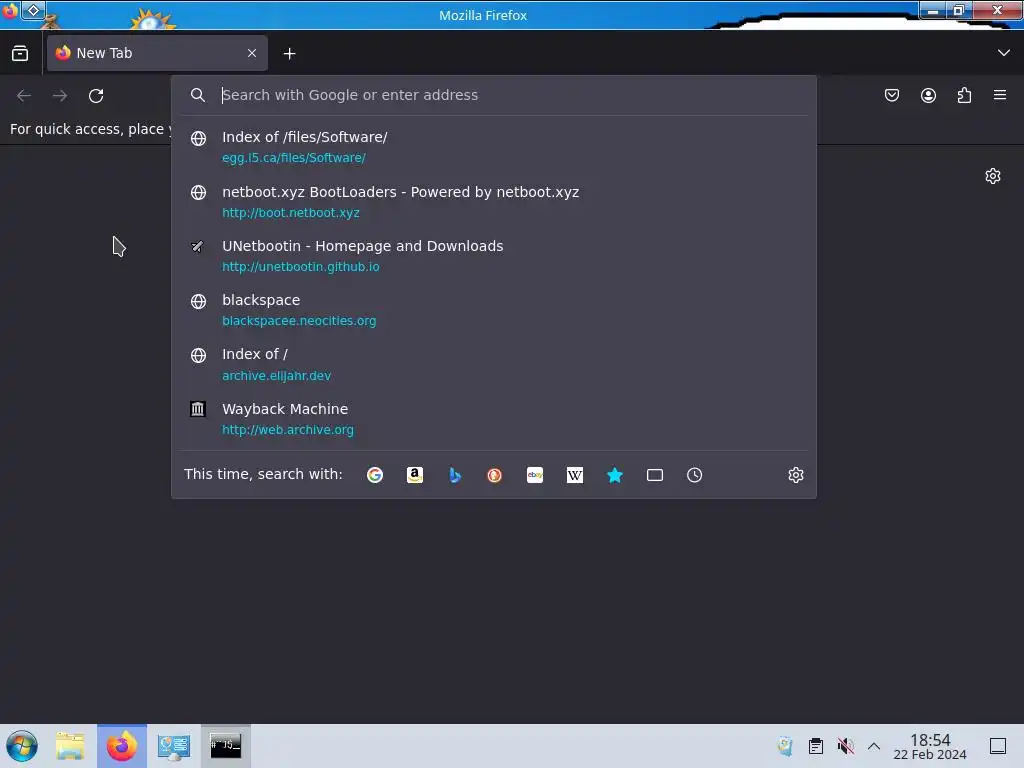Image resolution: width=1024 pixels, height=768 pixels.
Task: Open the Extensions puzzle icon
Action: (964, 95)
